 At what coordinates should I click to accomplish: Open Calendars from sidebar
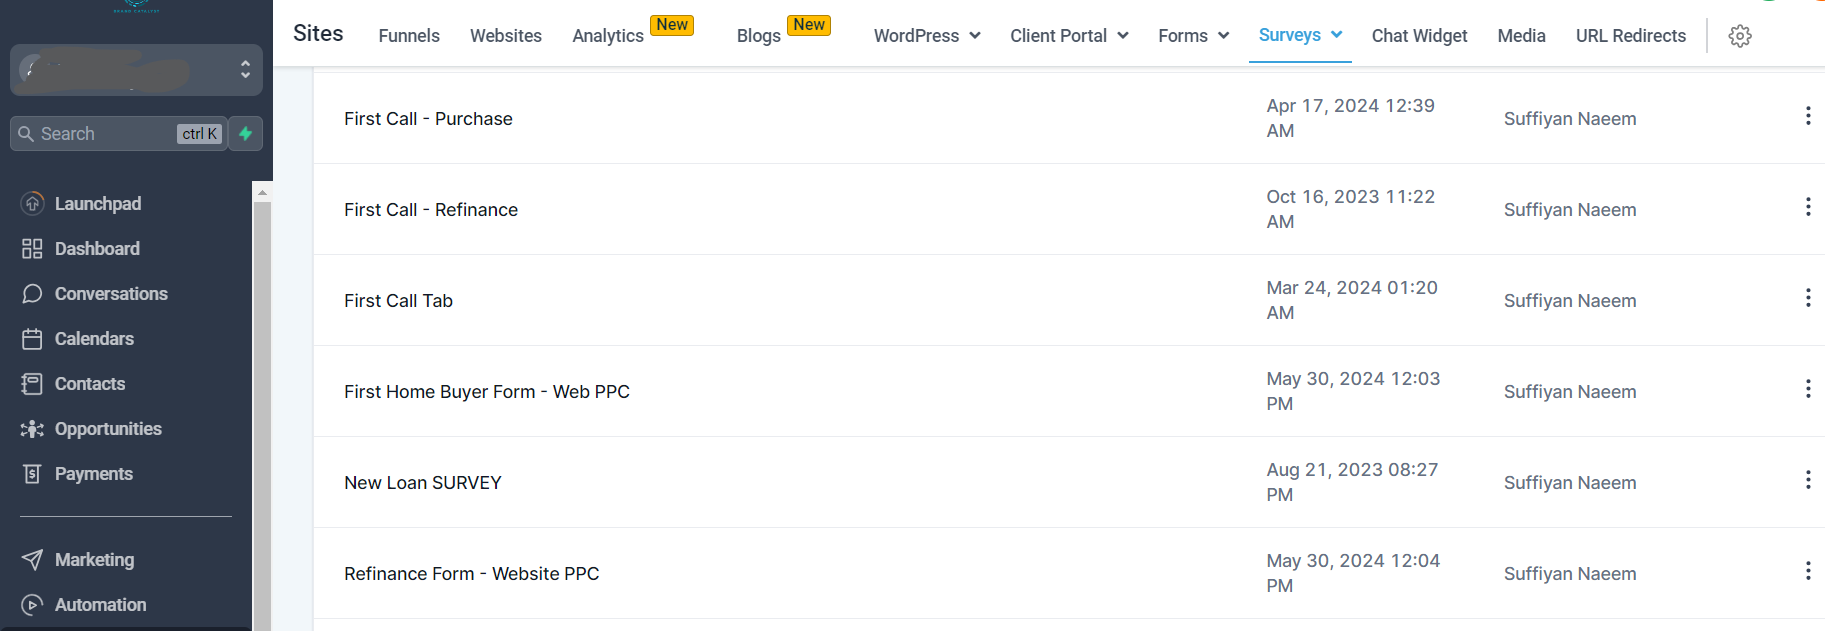point(94,339)
